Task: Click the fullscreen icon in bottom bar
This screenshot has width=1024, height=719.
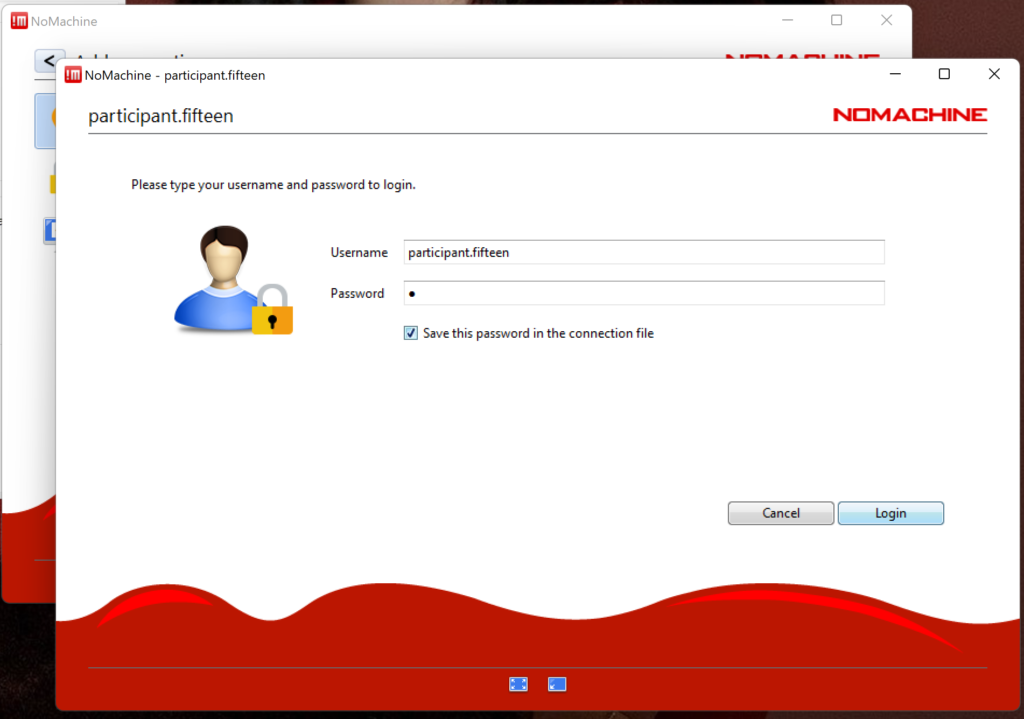Action: [x=518, y=684]
